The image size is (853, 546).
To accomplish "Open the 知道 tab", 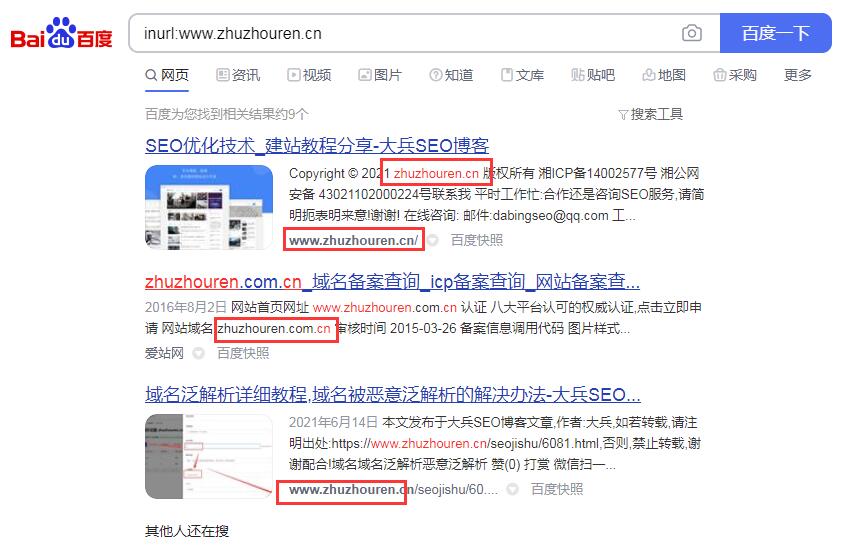I will pos(451,75).
